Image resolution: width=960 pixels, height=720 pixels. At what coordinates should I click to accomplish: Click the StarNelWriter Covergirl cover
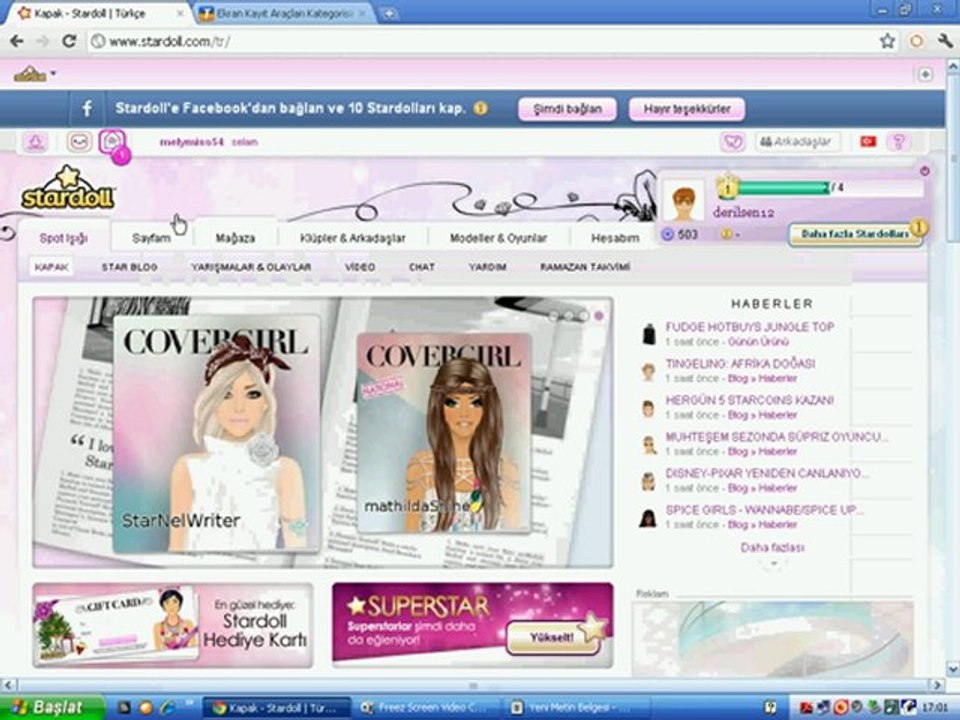pos(217,434)
